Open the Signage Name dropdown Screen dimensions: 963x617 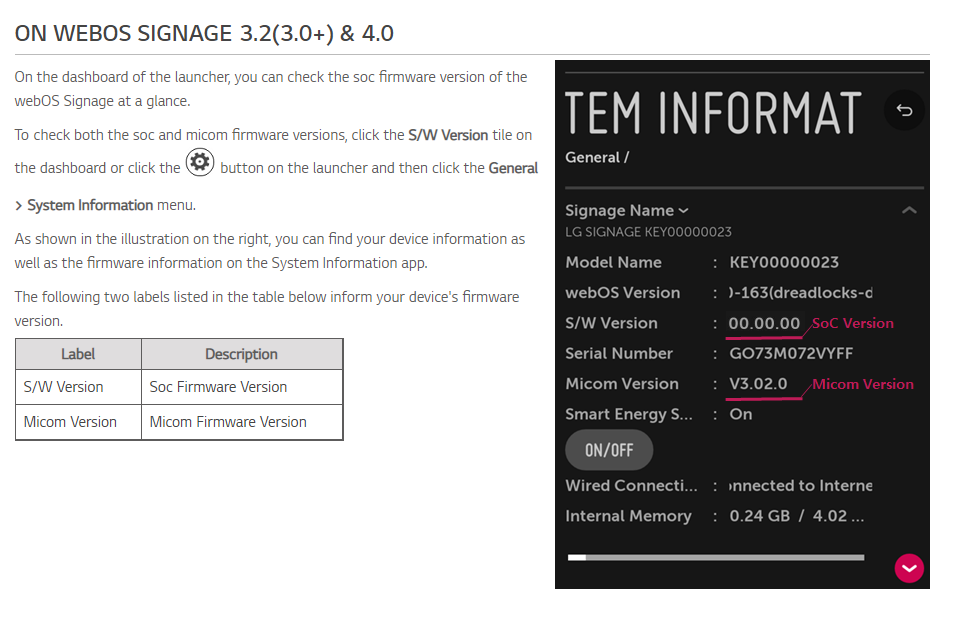[x=626, y=211]
